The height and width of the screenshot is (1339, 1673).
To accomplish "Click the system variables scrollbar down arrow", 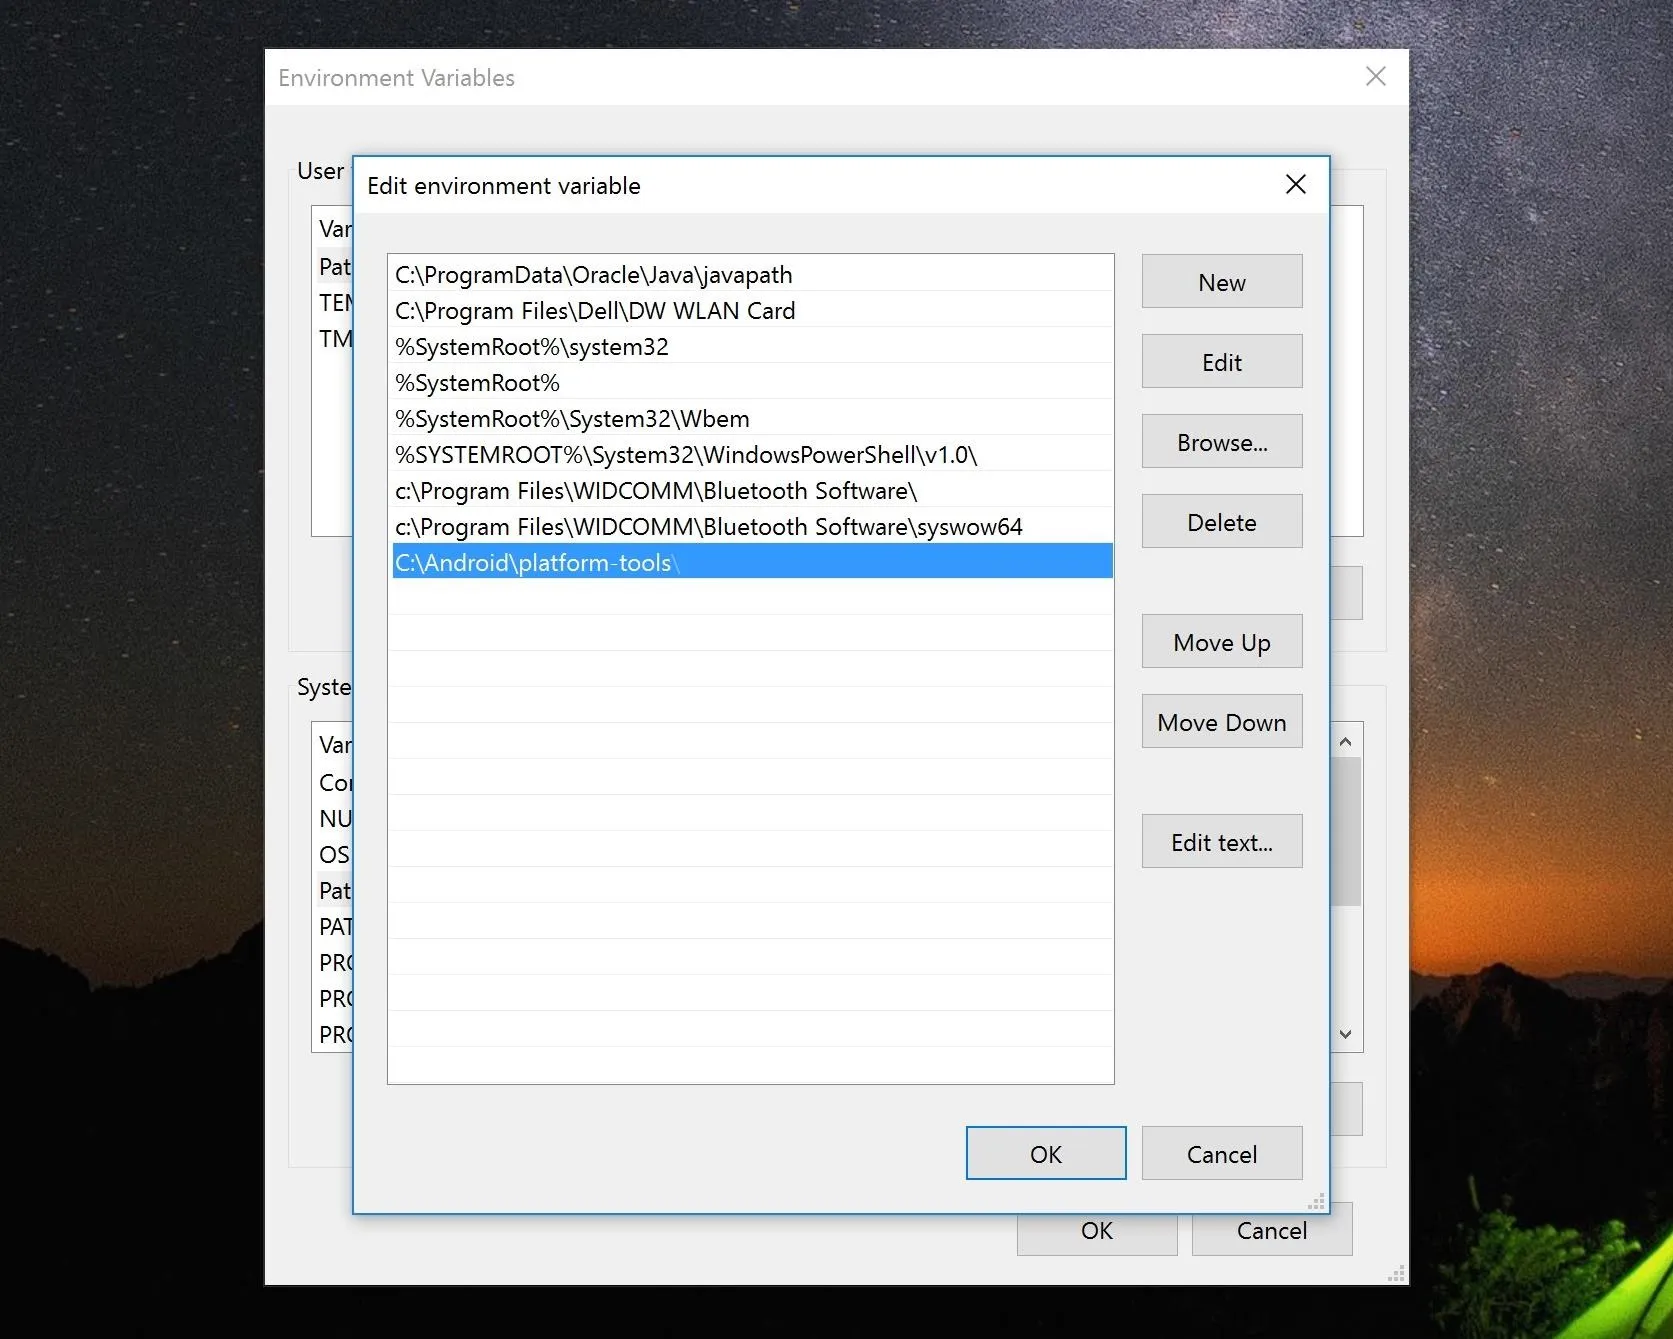I will pyautogui.click(x=1346, y=1034).
